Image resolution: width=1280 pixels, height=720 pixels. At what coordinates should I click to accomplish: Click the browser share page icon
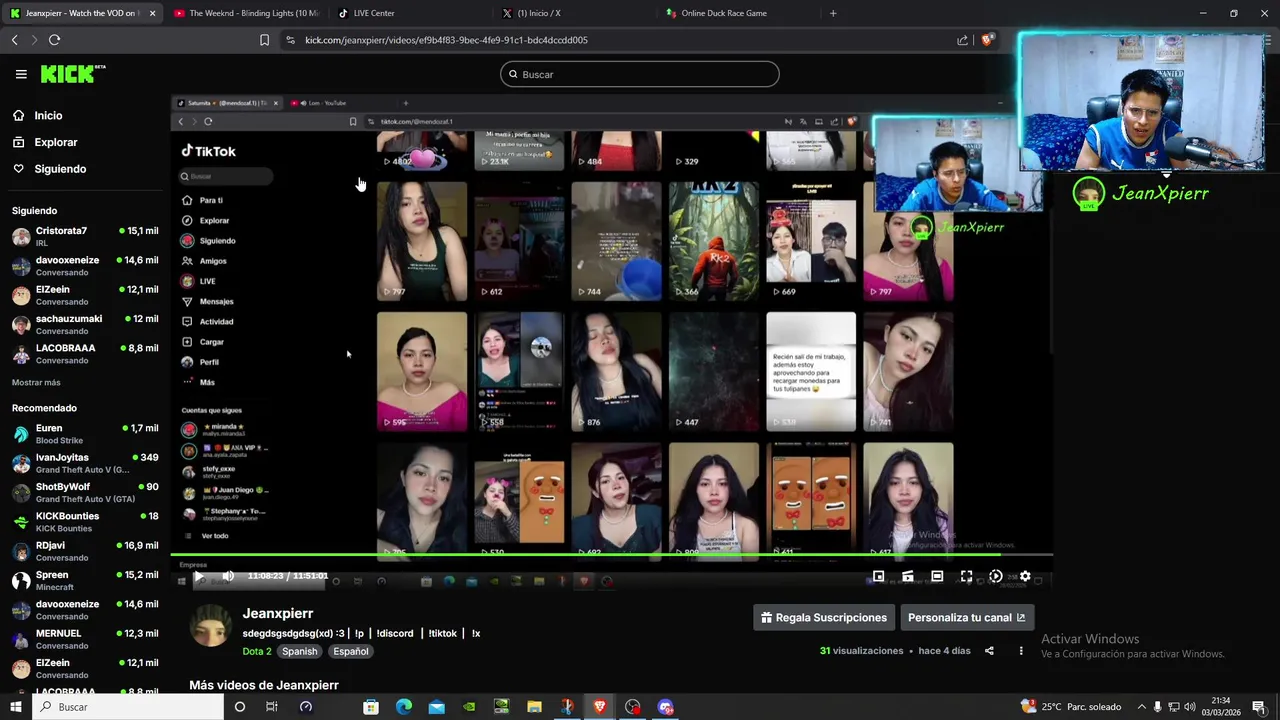click(962, 40)
